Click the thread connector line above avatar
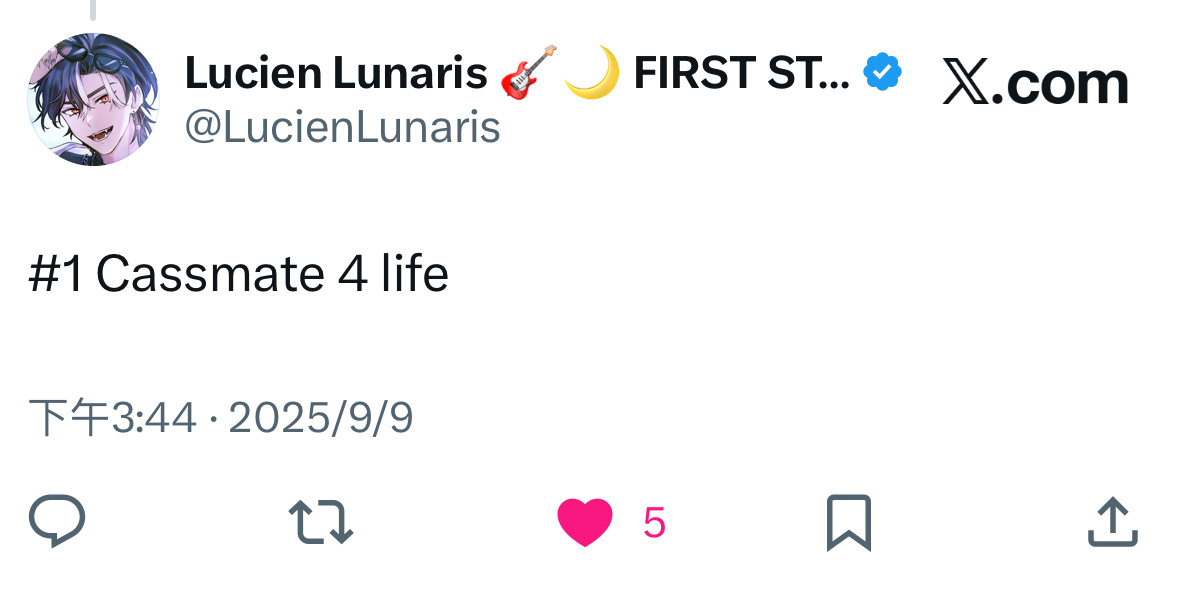Viewport: 1179px width, 601px height. point(92,10)
